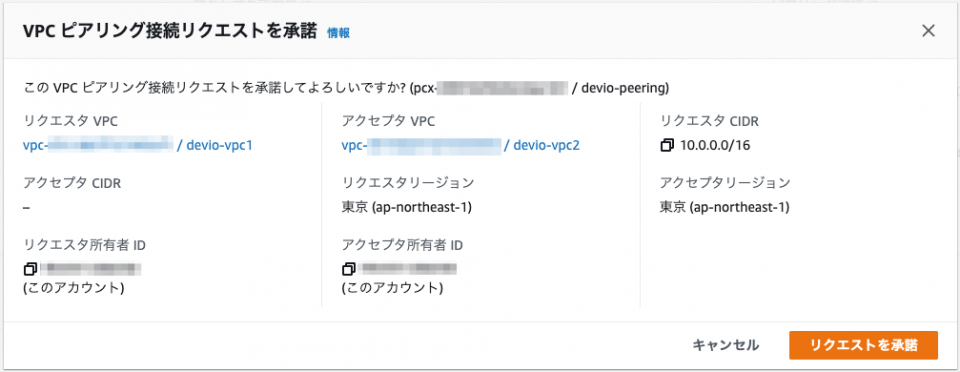Click the アクセプタ VPC field label
The image size is (960, 372).
pos(388,121)
